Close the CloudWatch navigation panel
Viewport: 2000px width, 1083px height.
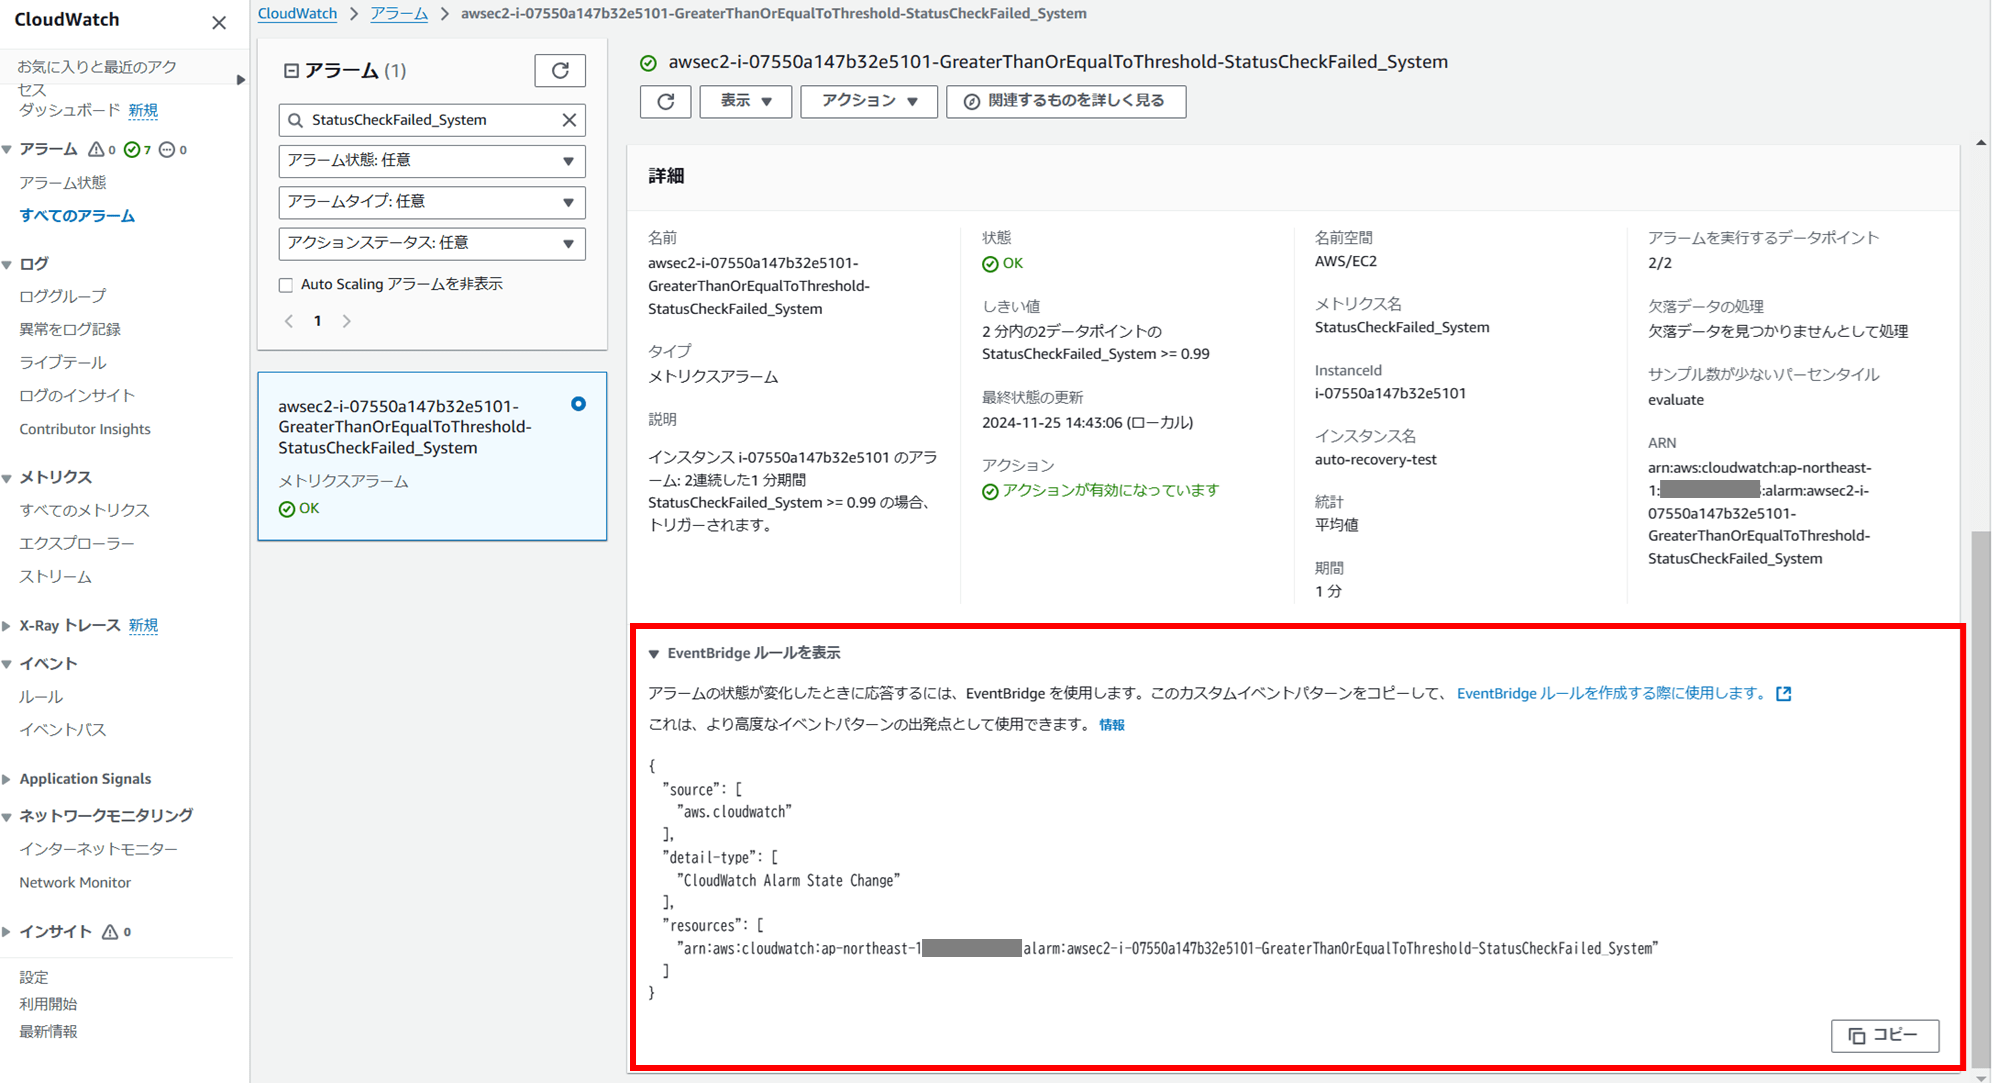tap(219, 22)
